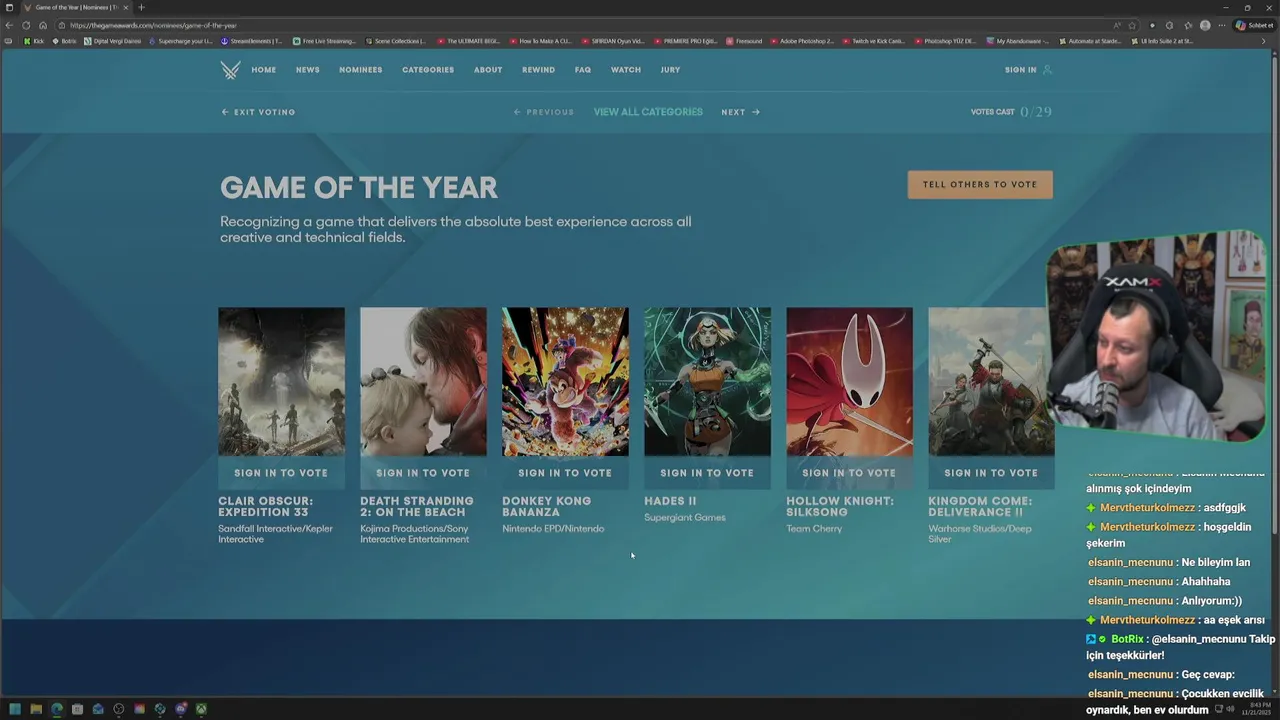
Task: Go to NOMINEES page
Action: click(x=361, y=70)
